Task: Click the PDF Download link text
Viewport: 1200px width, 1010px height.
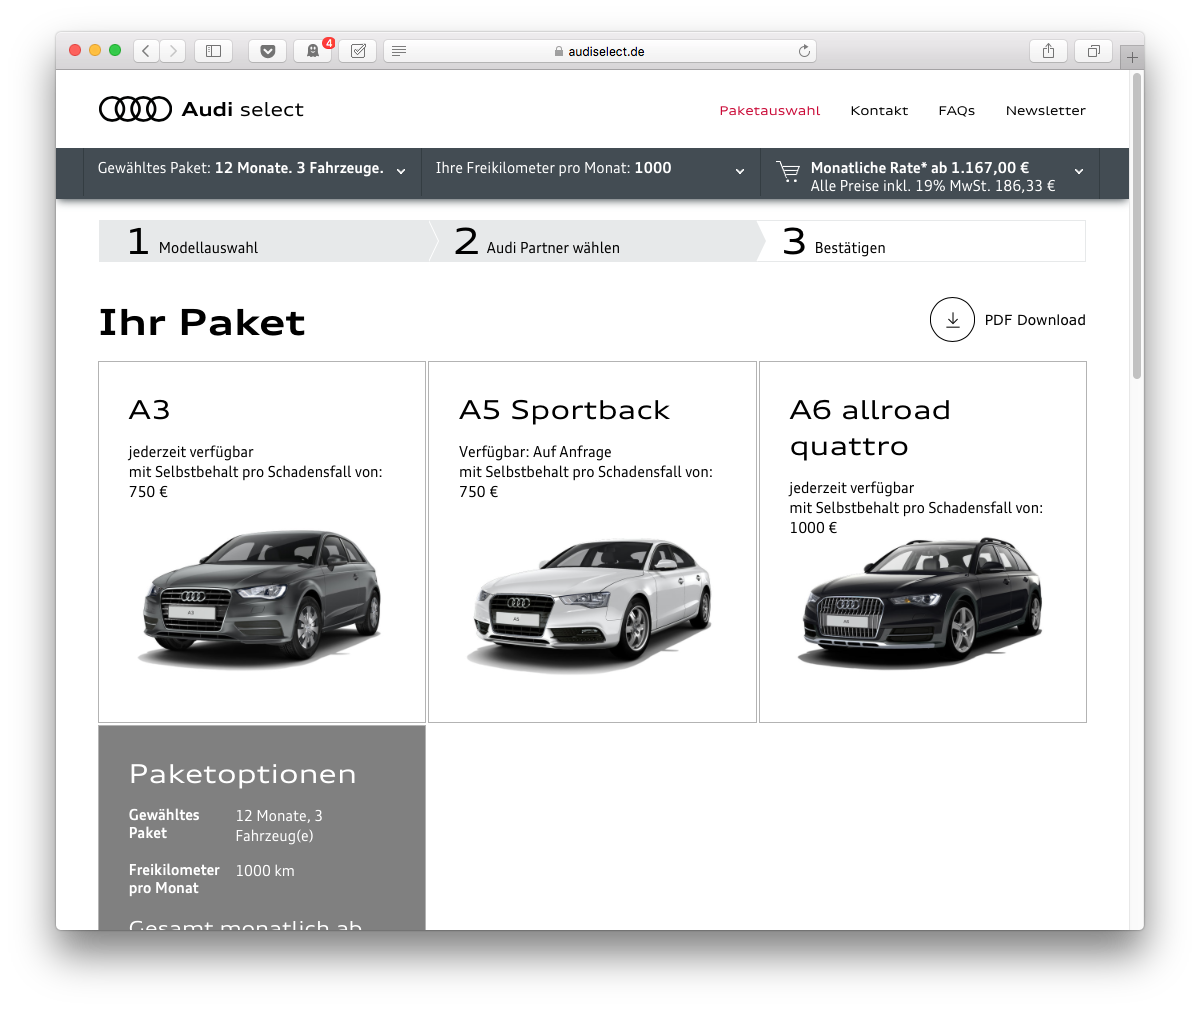Action: [x=1035, y=320]
